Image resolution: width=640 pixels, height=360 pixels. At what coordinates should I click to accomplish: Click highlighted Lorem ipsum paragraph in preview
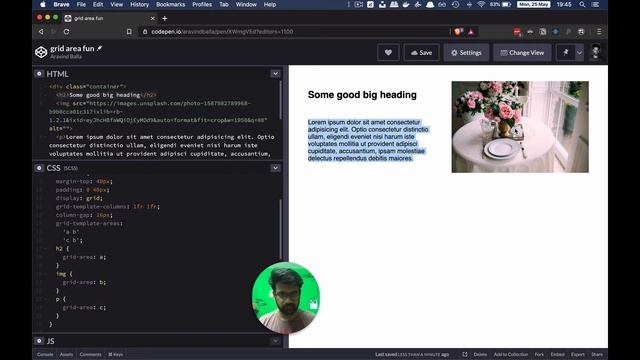(368, 140)
